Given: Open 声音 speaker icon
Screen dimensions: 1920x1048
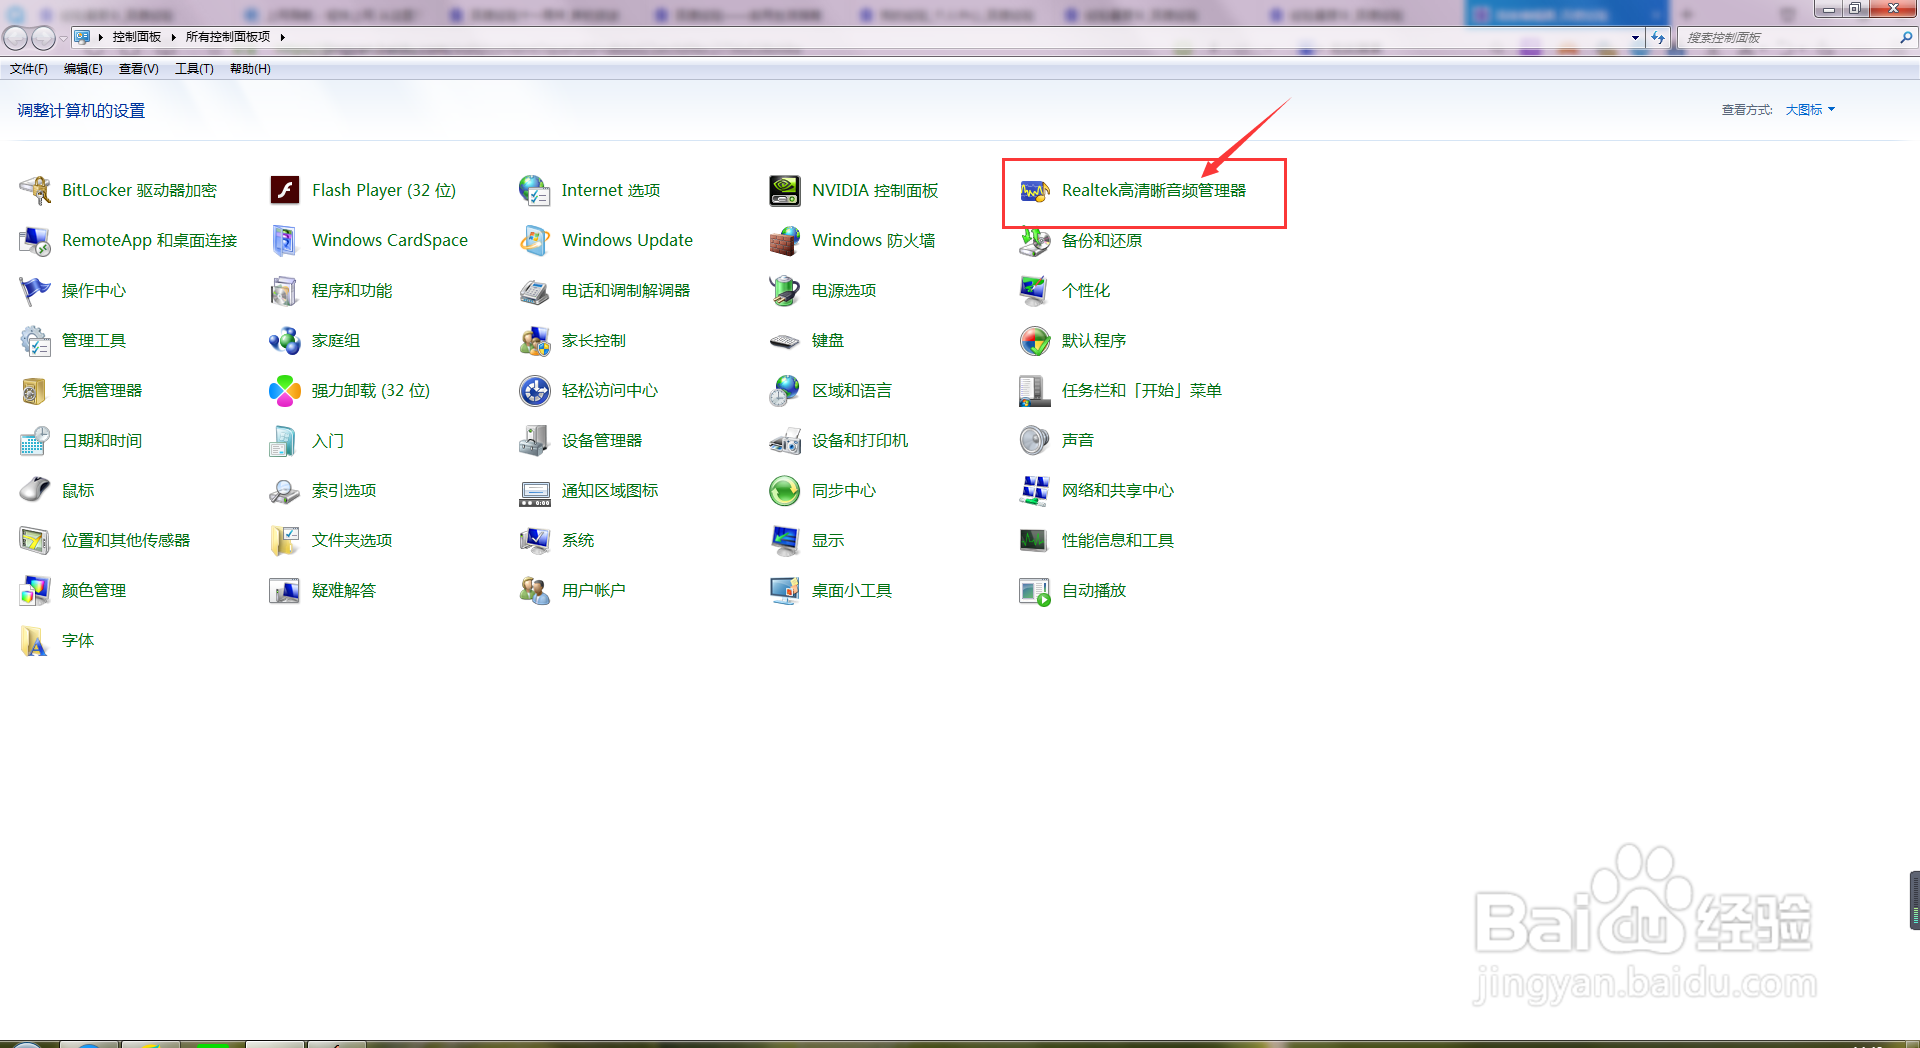Looking at the screenshot, I should coord(1035,440).
